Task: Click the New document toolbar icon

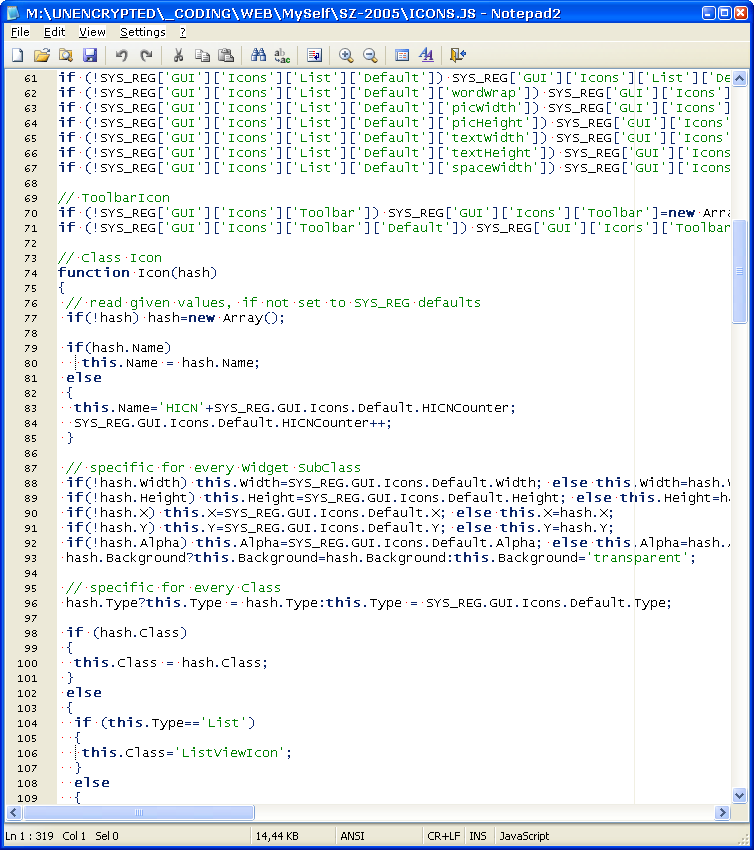Action: 18,55
